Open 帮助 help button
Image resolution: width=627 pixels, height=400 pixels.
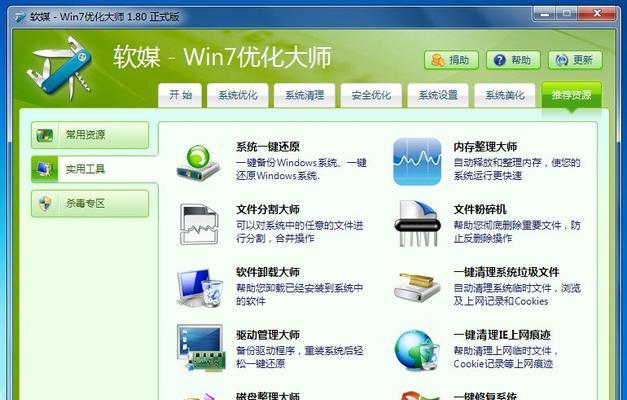(x=513, y=60)
